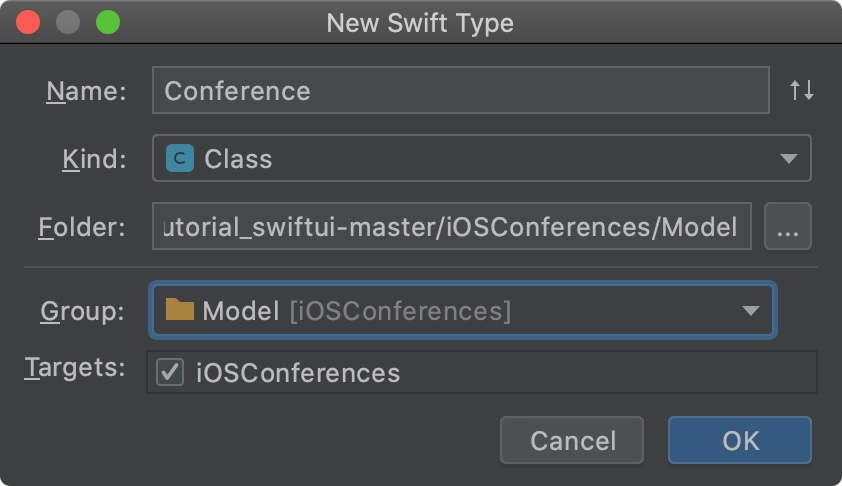Click the Name field containing Conference
This screenshot has width=842, height=486.
461,90
